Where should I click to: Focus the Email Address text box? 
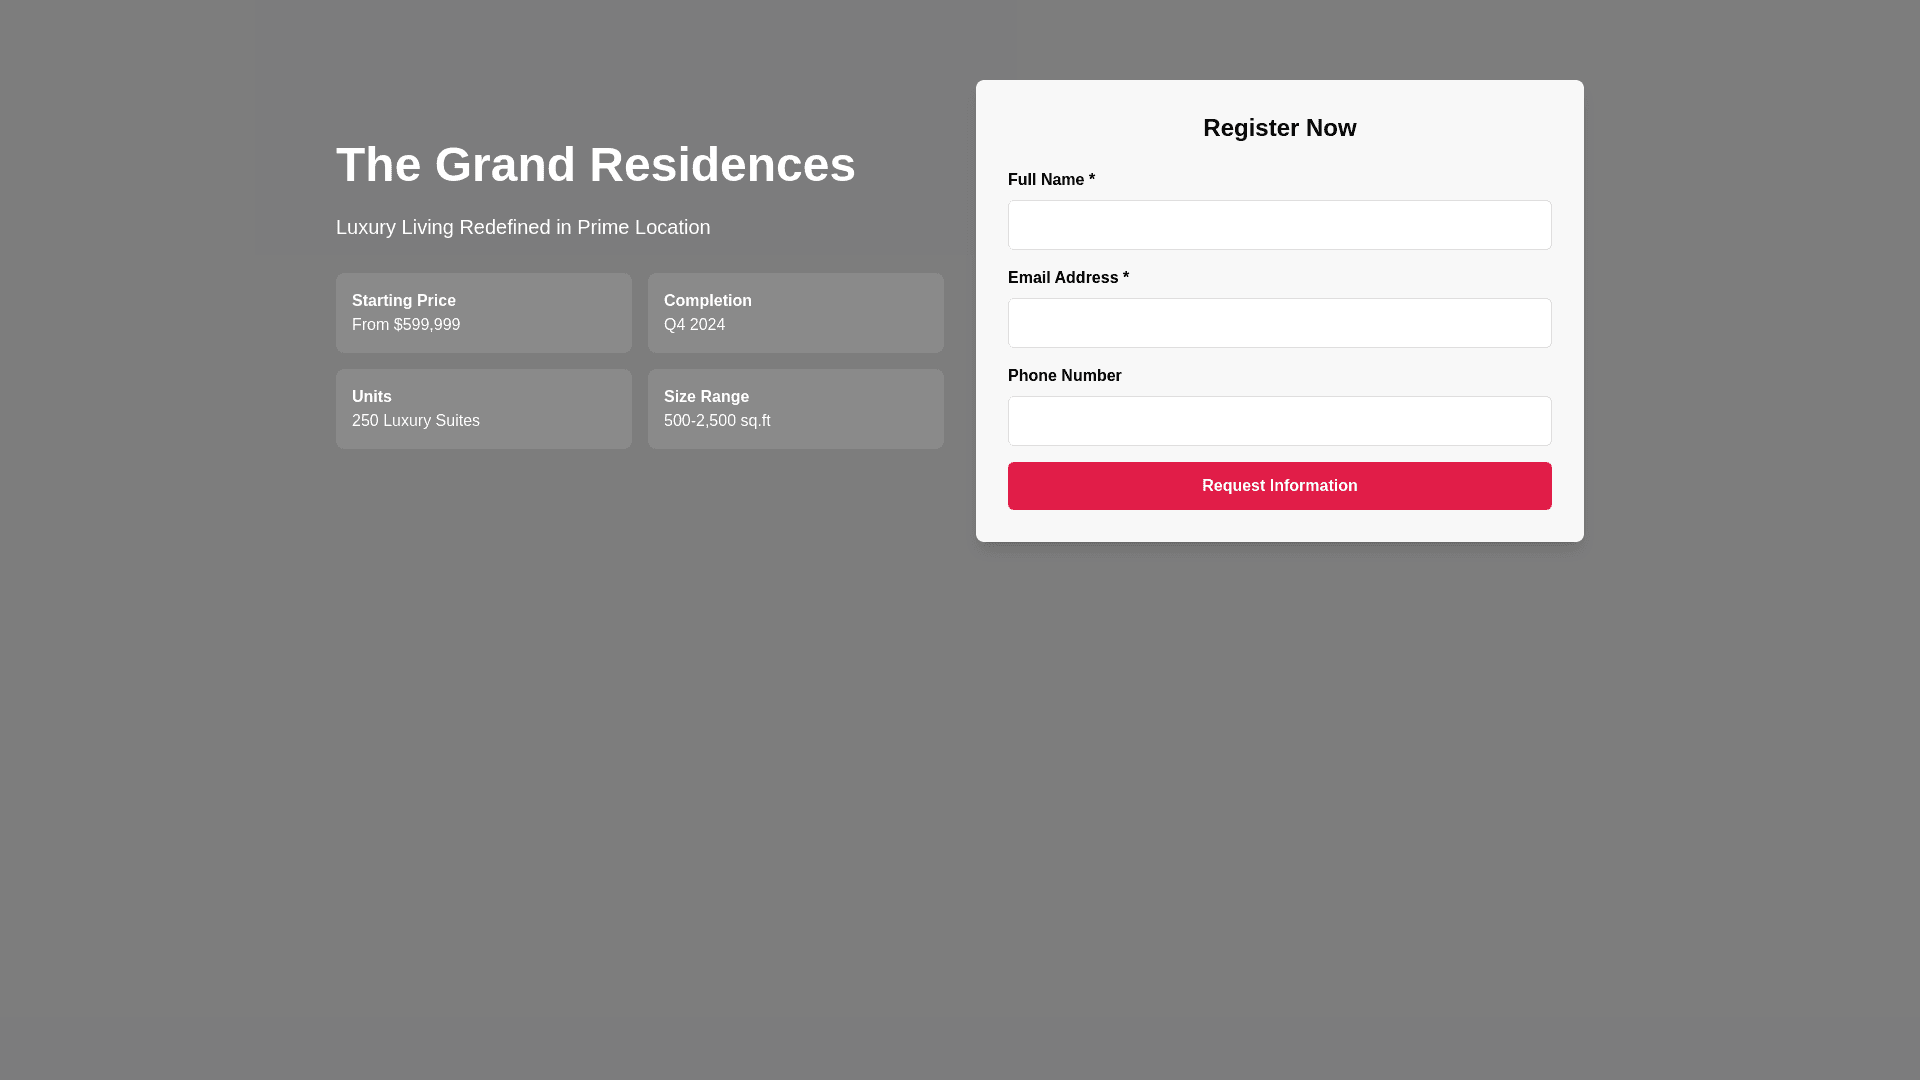(1279, 323)
